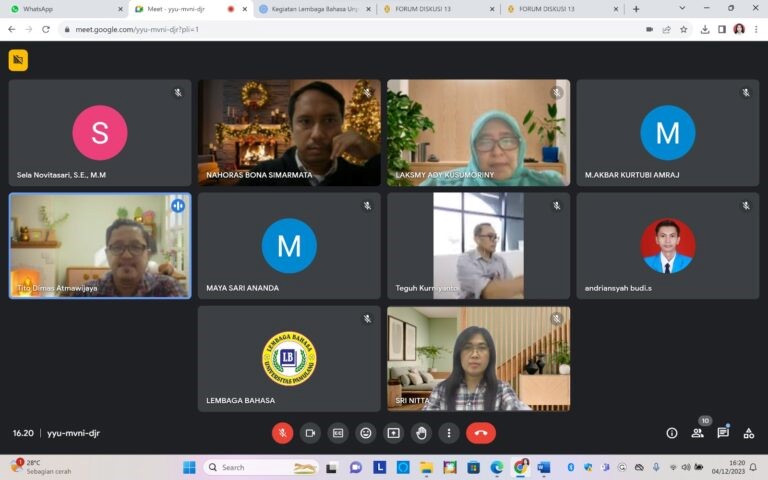Toggle the camera button in Meet controls

click(310, 433)
